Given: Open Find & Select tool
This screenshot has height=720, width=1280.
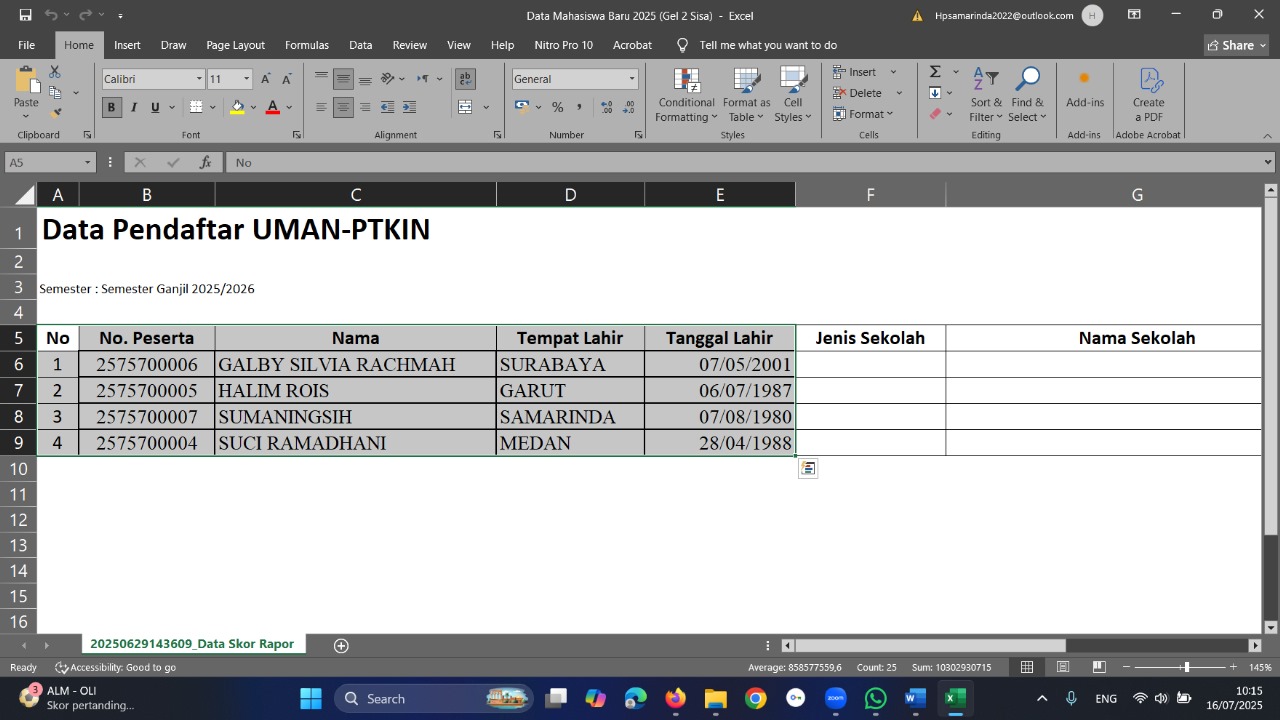Looking at the screenshot, I should tap(1027, 96).
